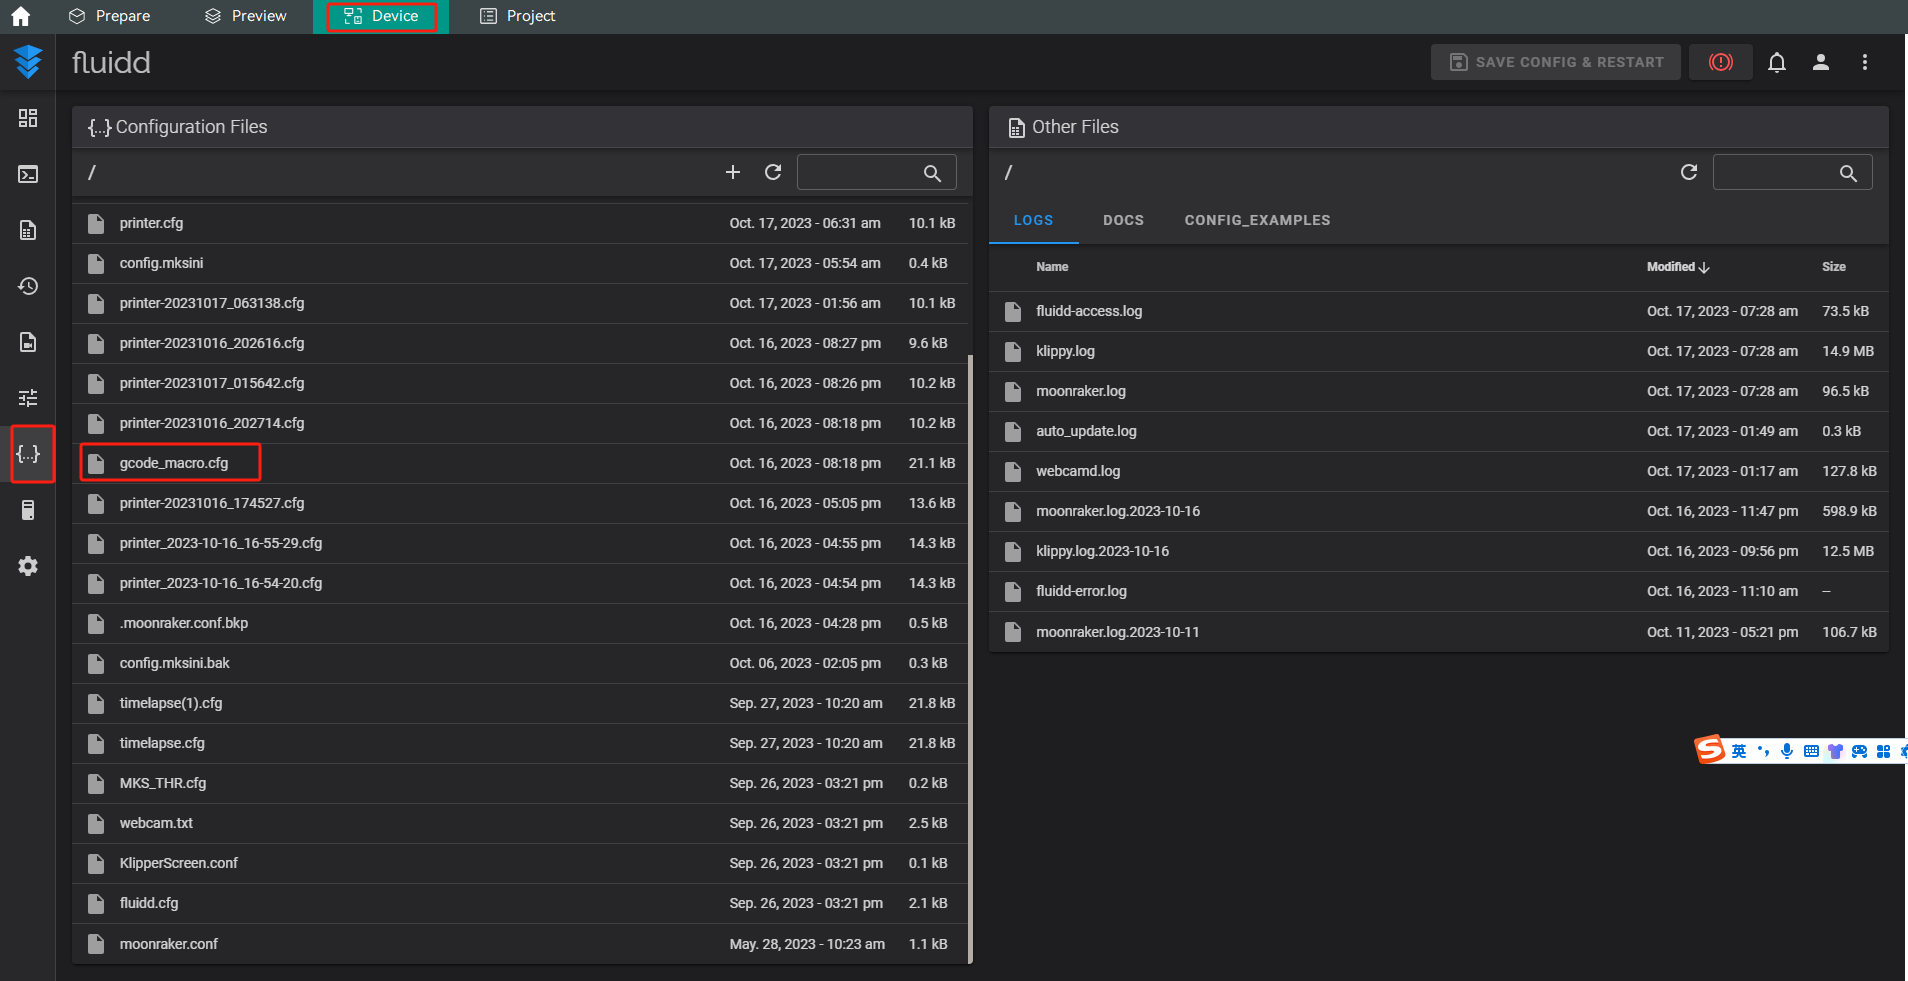Open fluidd.cfg file
1908x981 pixels.
point(520,903)
